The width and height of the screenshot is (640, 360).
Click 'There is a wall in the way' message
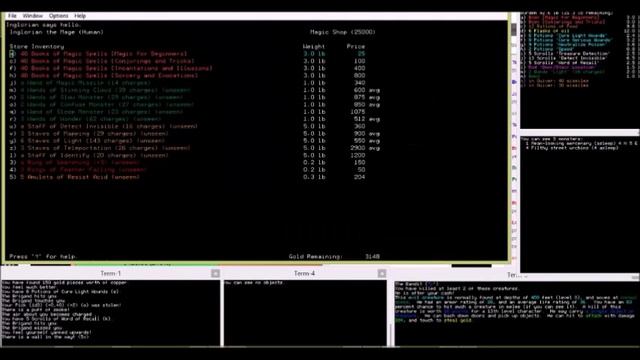45,337
